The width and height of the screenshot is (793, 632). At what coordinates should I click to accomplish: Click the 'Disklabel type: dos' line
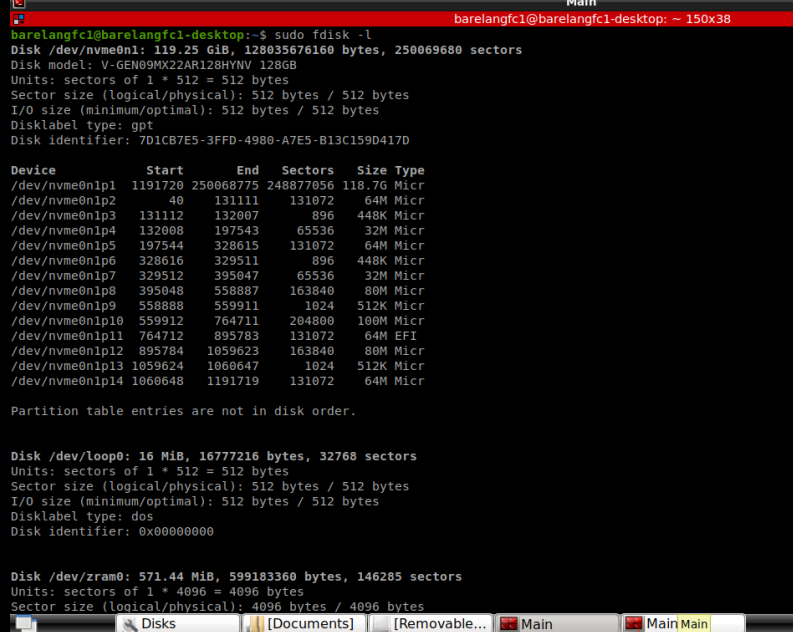(x=82, y=517)
